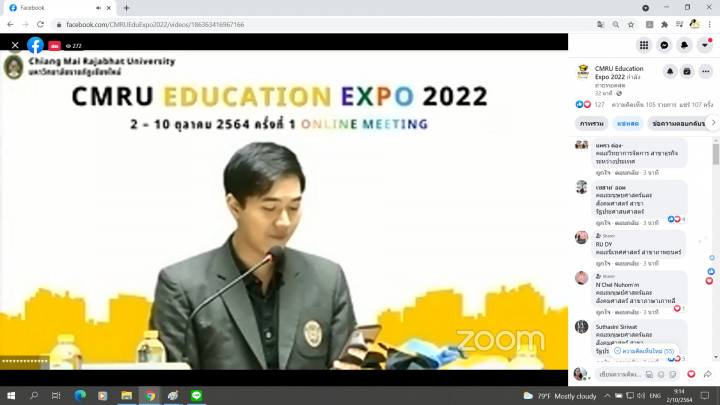Show more tabs with the right chevron

(x=713, y=123)
